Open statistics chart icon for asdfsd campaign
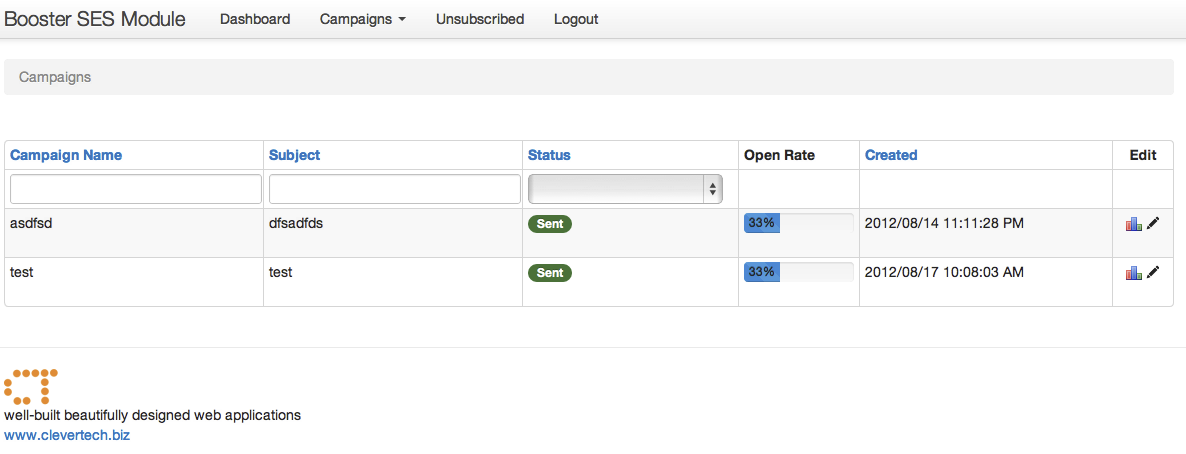Screen dimensions: 1186x454 coord(1133,224)
